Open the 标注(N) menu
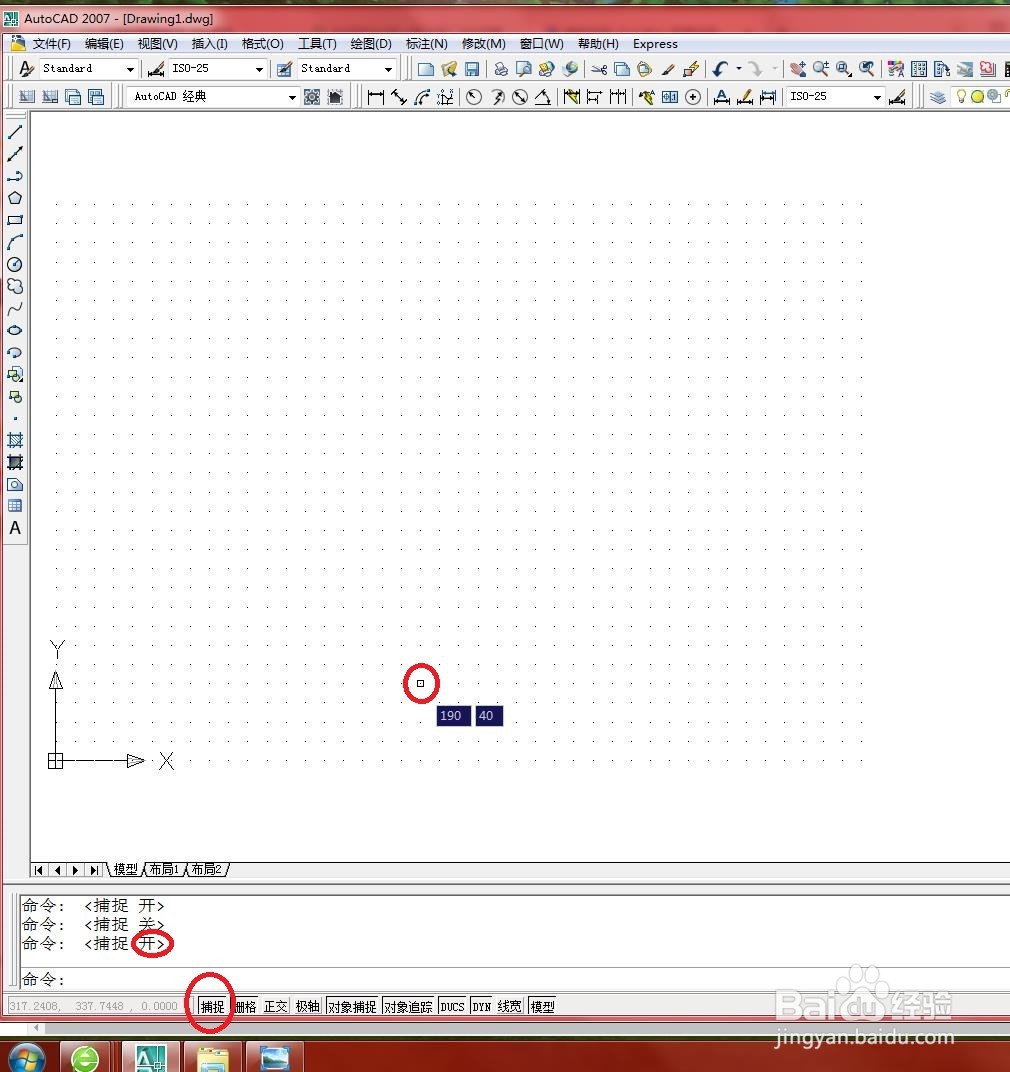 click(x=427, y=44)
